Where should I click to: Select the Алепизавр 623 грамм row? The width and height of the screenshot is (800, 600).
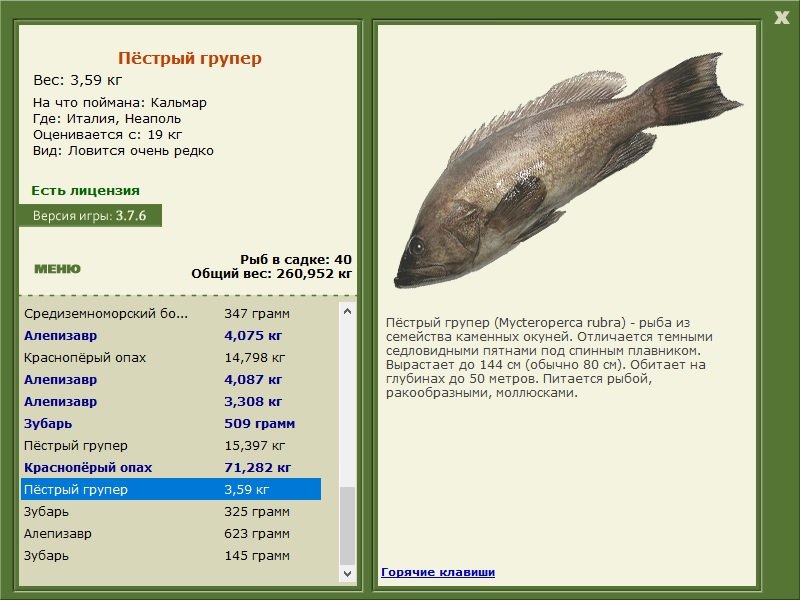tap(171, 533)
